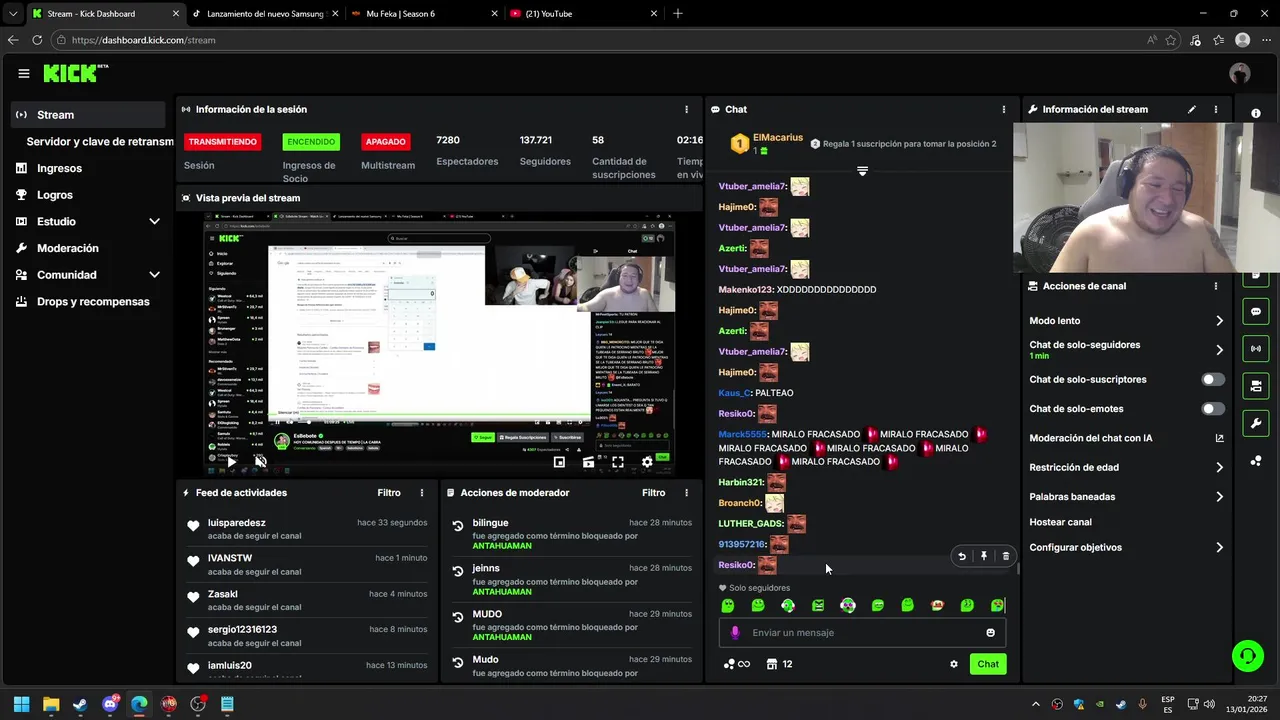This screenshot has width=1280, height=720.
Task: Pin the hovered Resiko0 chat message
Action: tap(984, 556)
